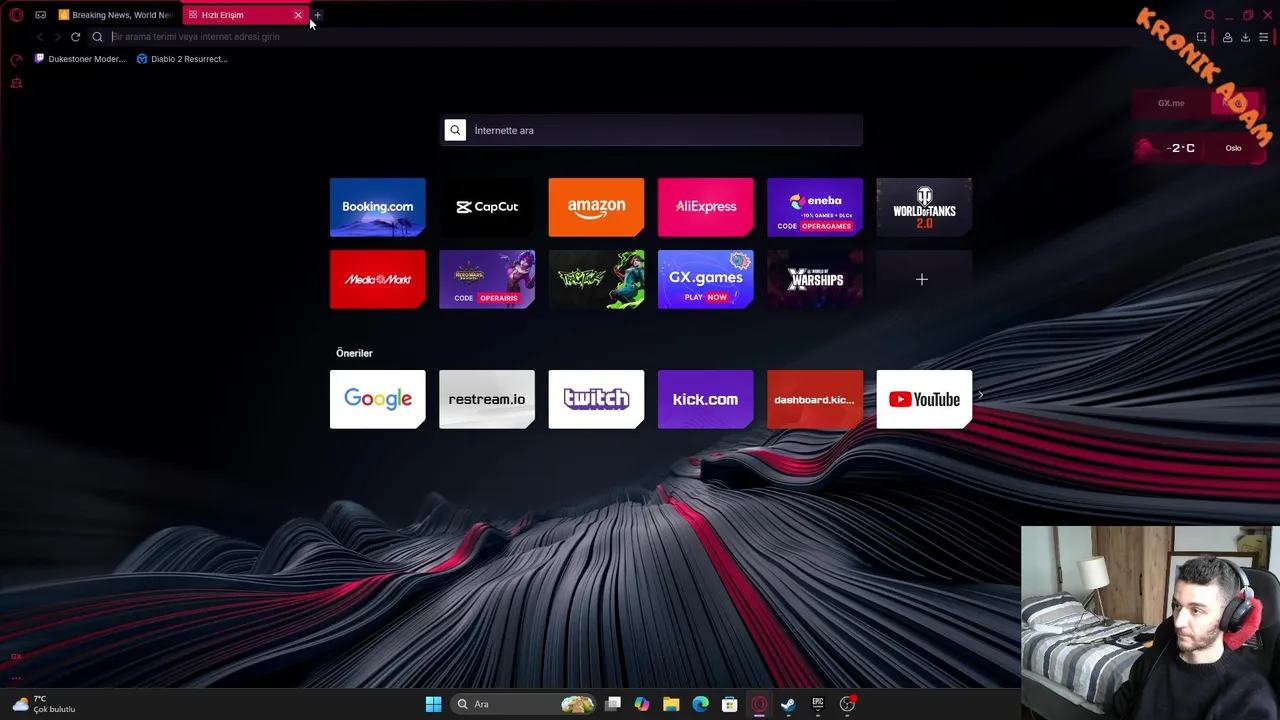Focus the address bar input field
This screenshot has height=720, width=1280.
(640, 37)
